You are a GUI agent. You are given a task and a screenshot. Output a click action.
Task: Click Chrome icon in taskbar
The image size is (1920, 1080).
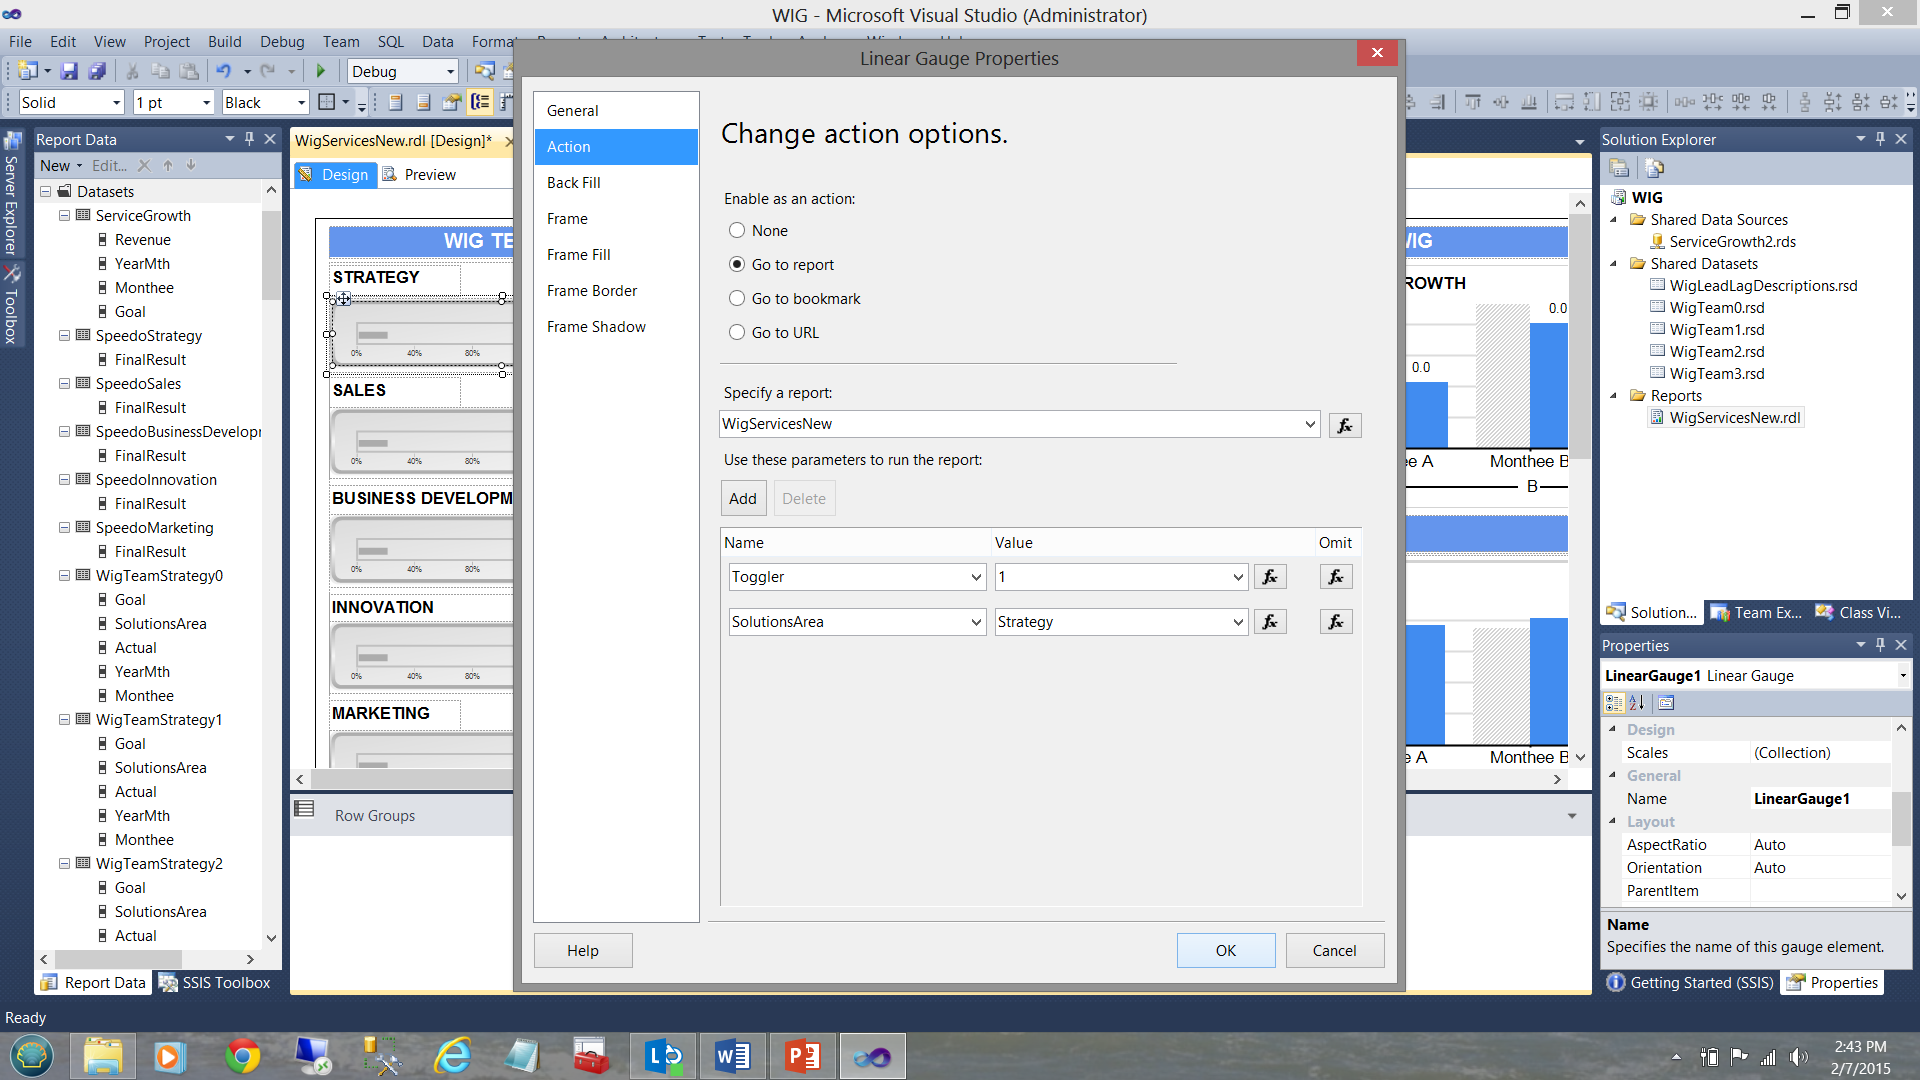click(242, 1056)
